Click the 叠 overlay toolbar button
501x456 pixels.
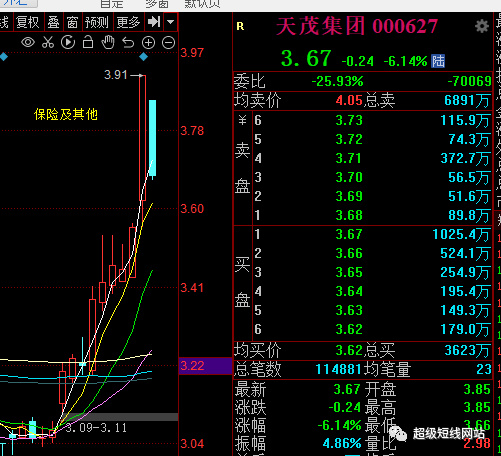pyautogui.click(x=53, y=22)
